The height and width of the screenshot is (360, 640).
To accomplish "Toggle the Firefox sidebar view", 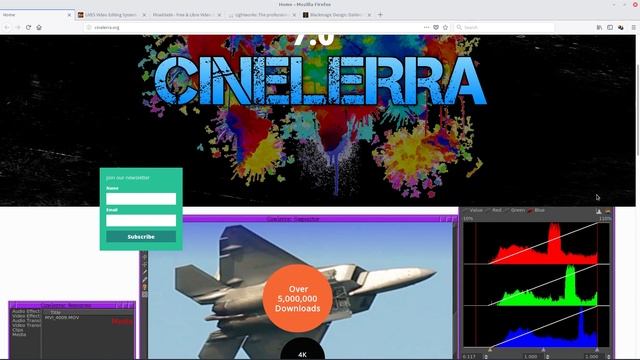I will click(610, 27).
